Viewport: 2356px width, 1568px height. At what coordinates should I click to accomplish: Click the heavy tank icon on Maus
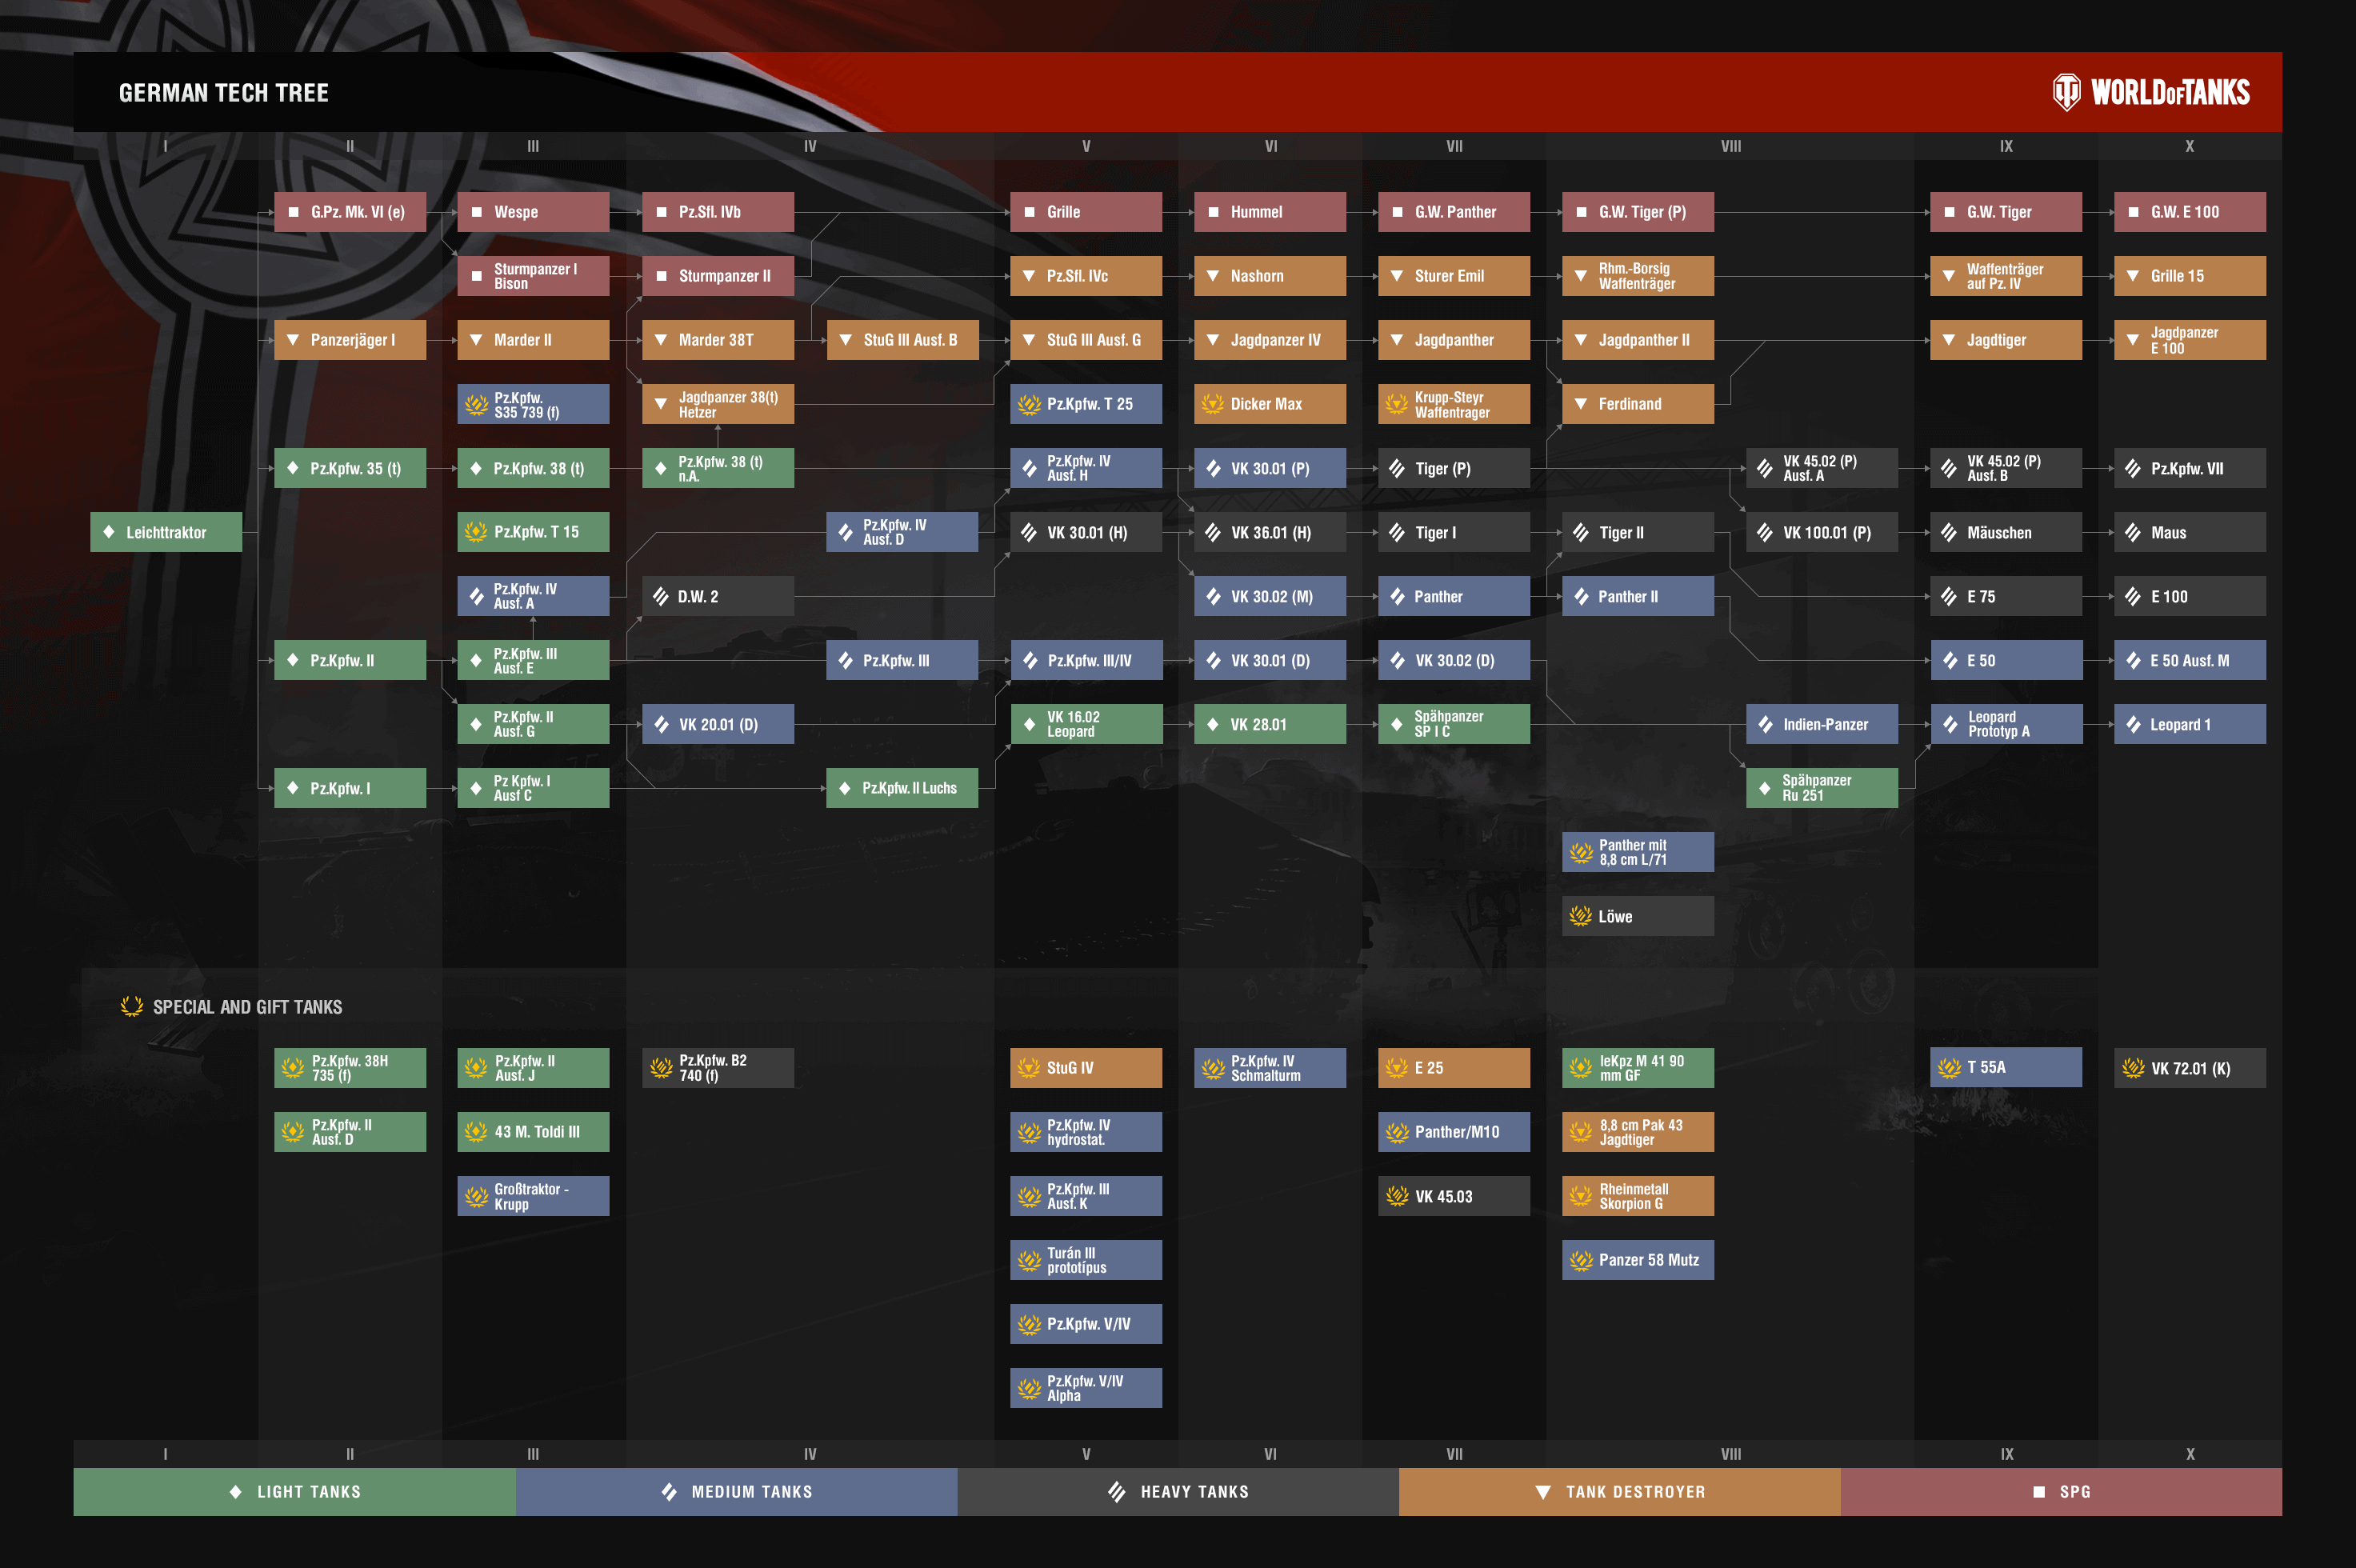tap(2133, 532)
